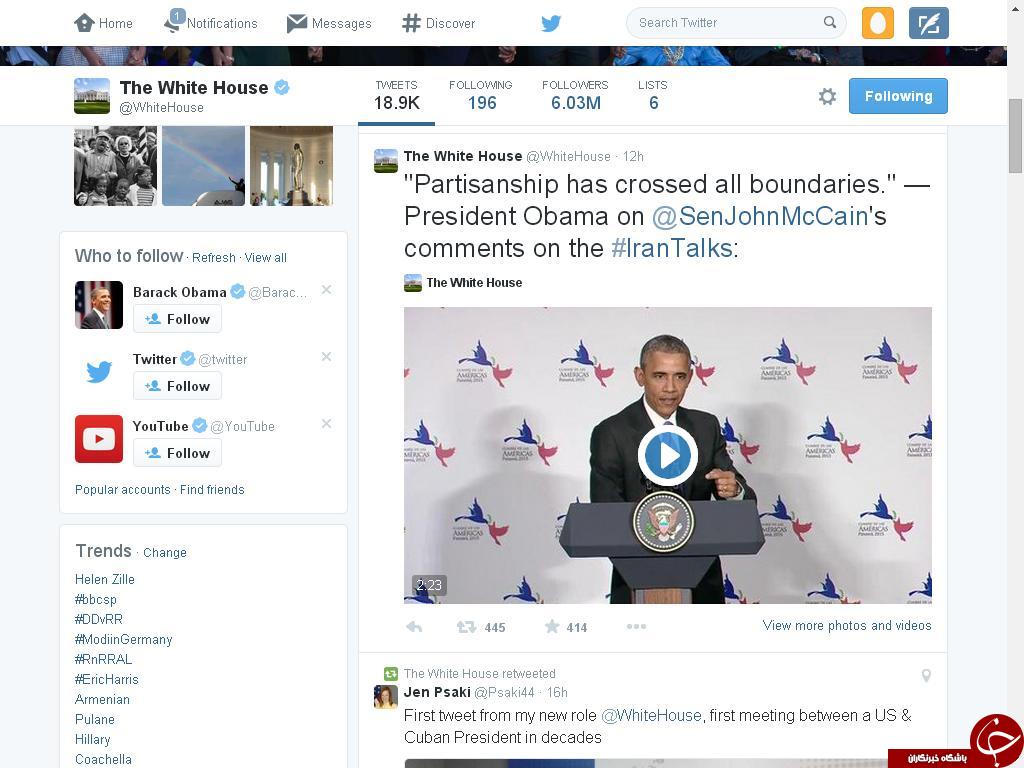The image size is (1024, 768).
Task: Follow the Twitter account
Action: pos(178,386)
